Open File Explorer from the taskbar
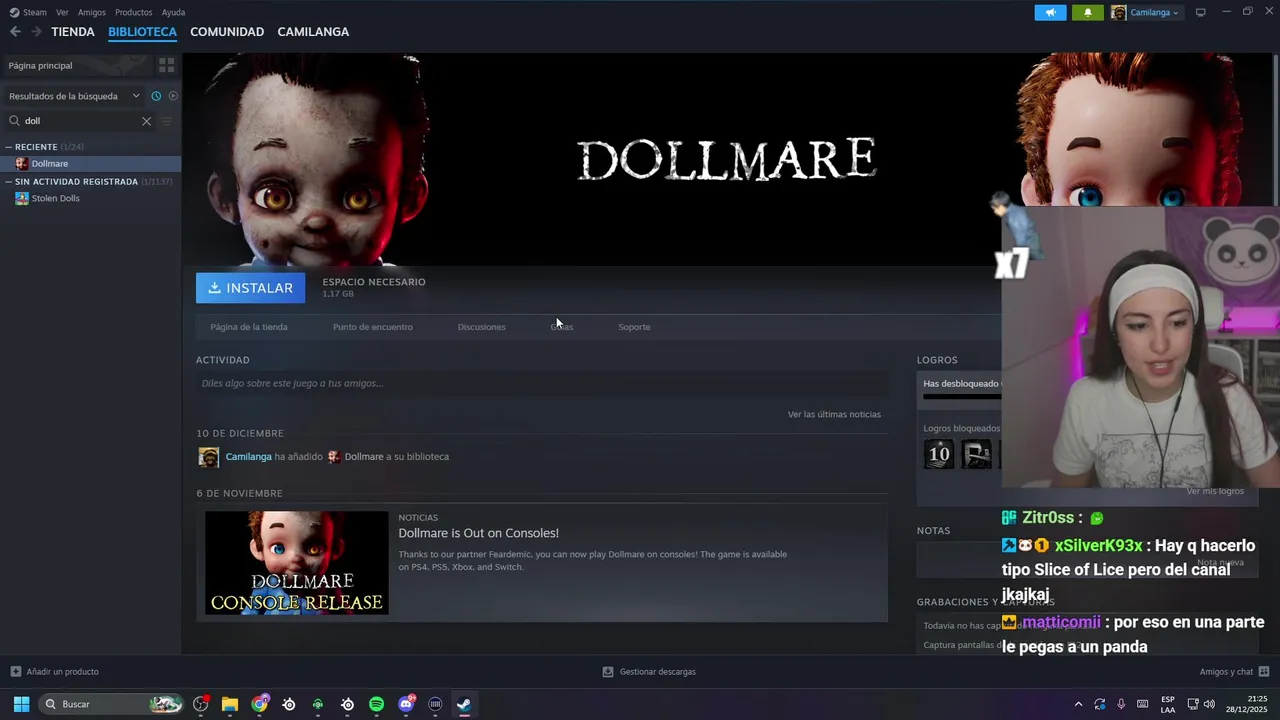The image size is (1280, 720). (230, 704)
